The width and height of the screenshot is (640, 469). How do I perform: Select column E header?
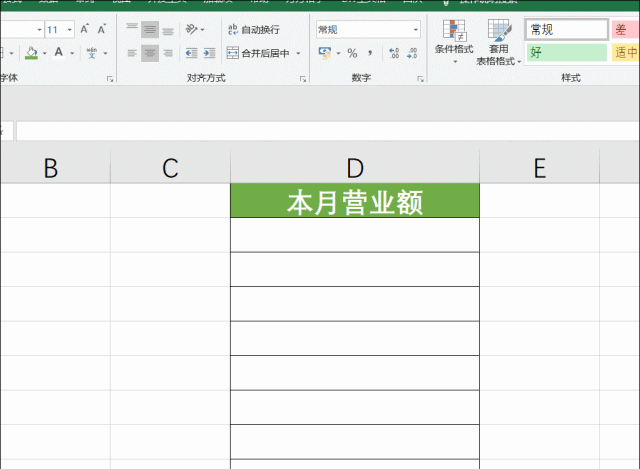[540, 167]
